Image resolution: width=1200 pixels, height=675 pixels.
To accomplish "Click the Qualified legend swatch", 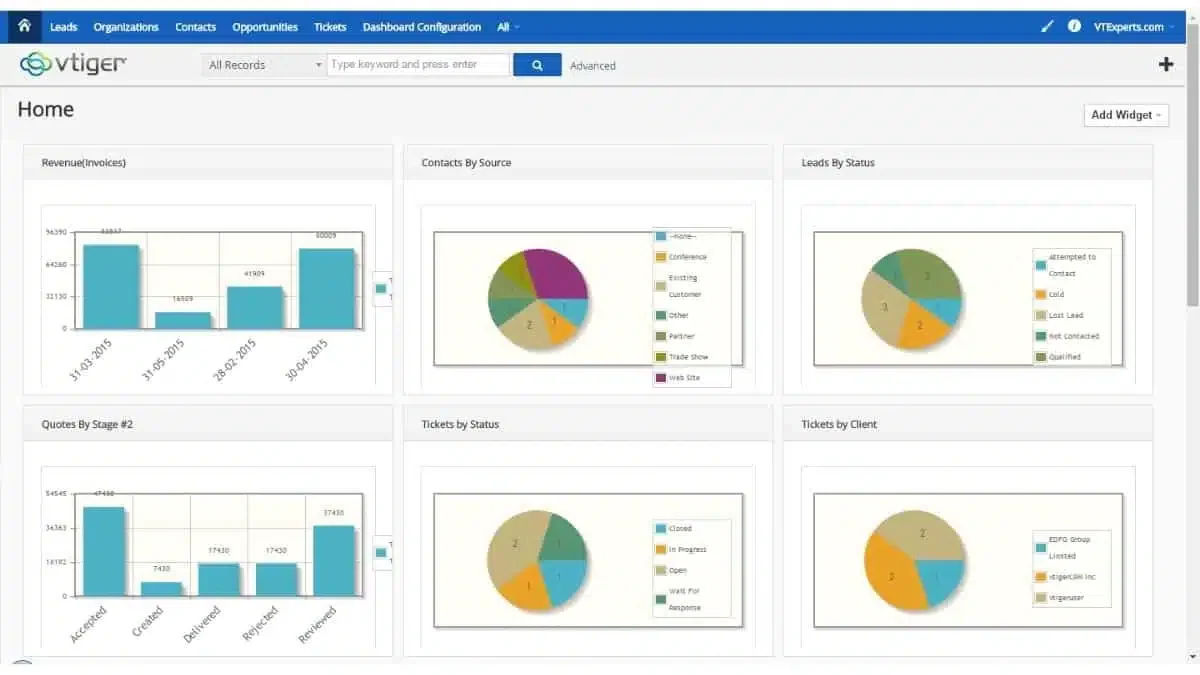I will coord(1041,357).
